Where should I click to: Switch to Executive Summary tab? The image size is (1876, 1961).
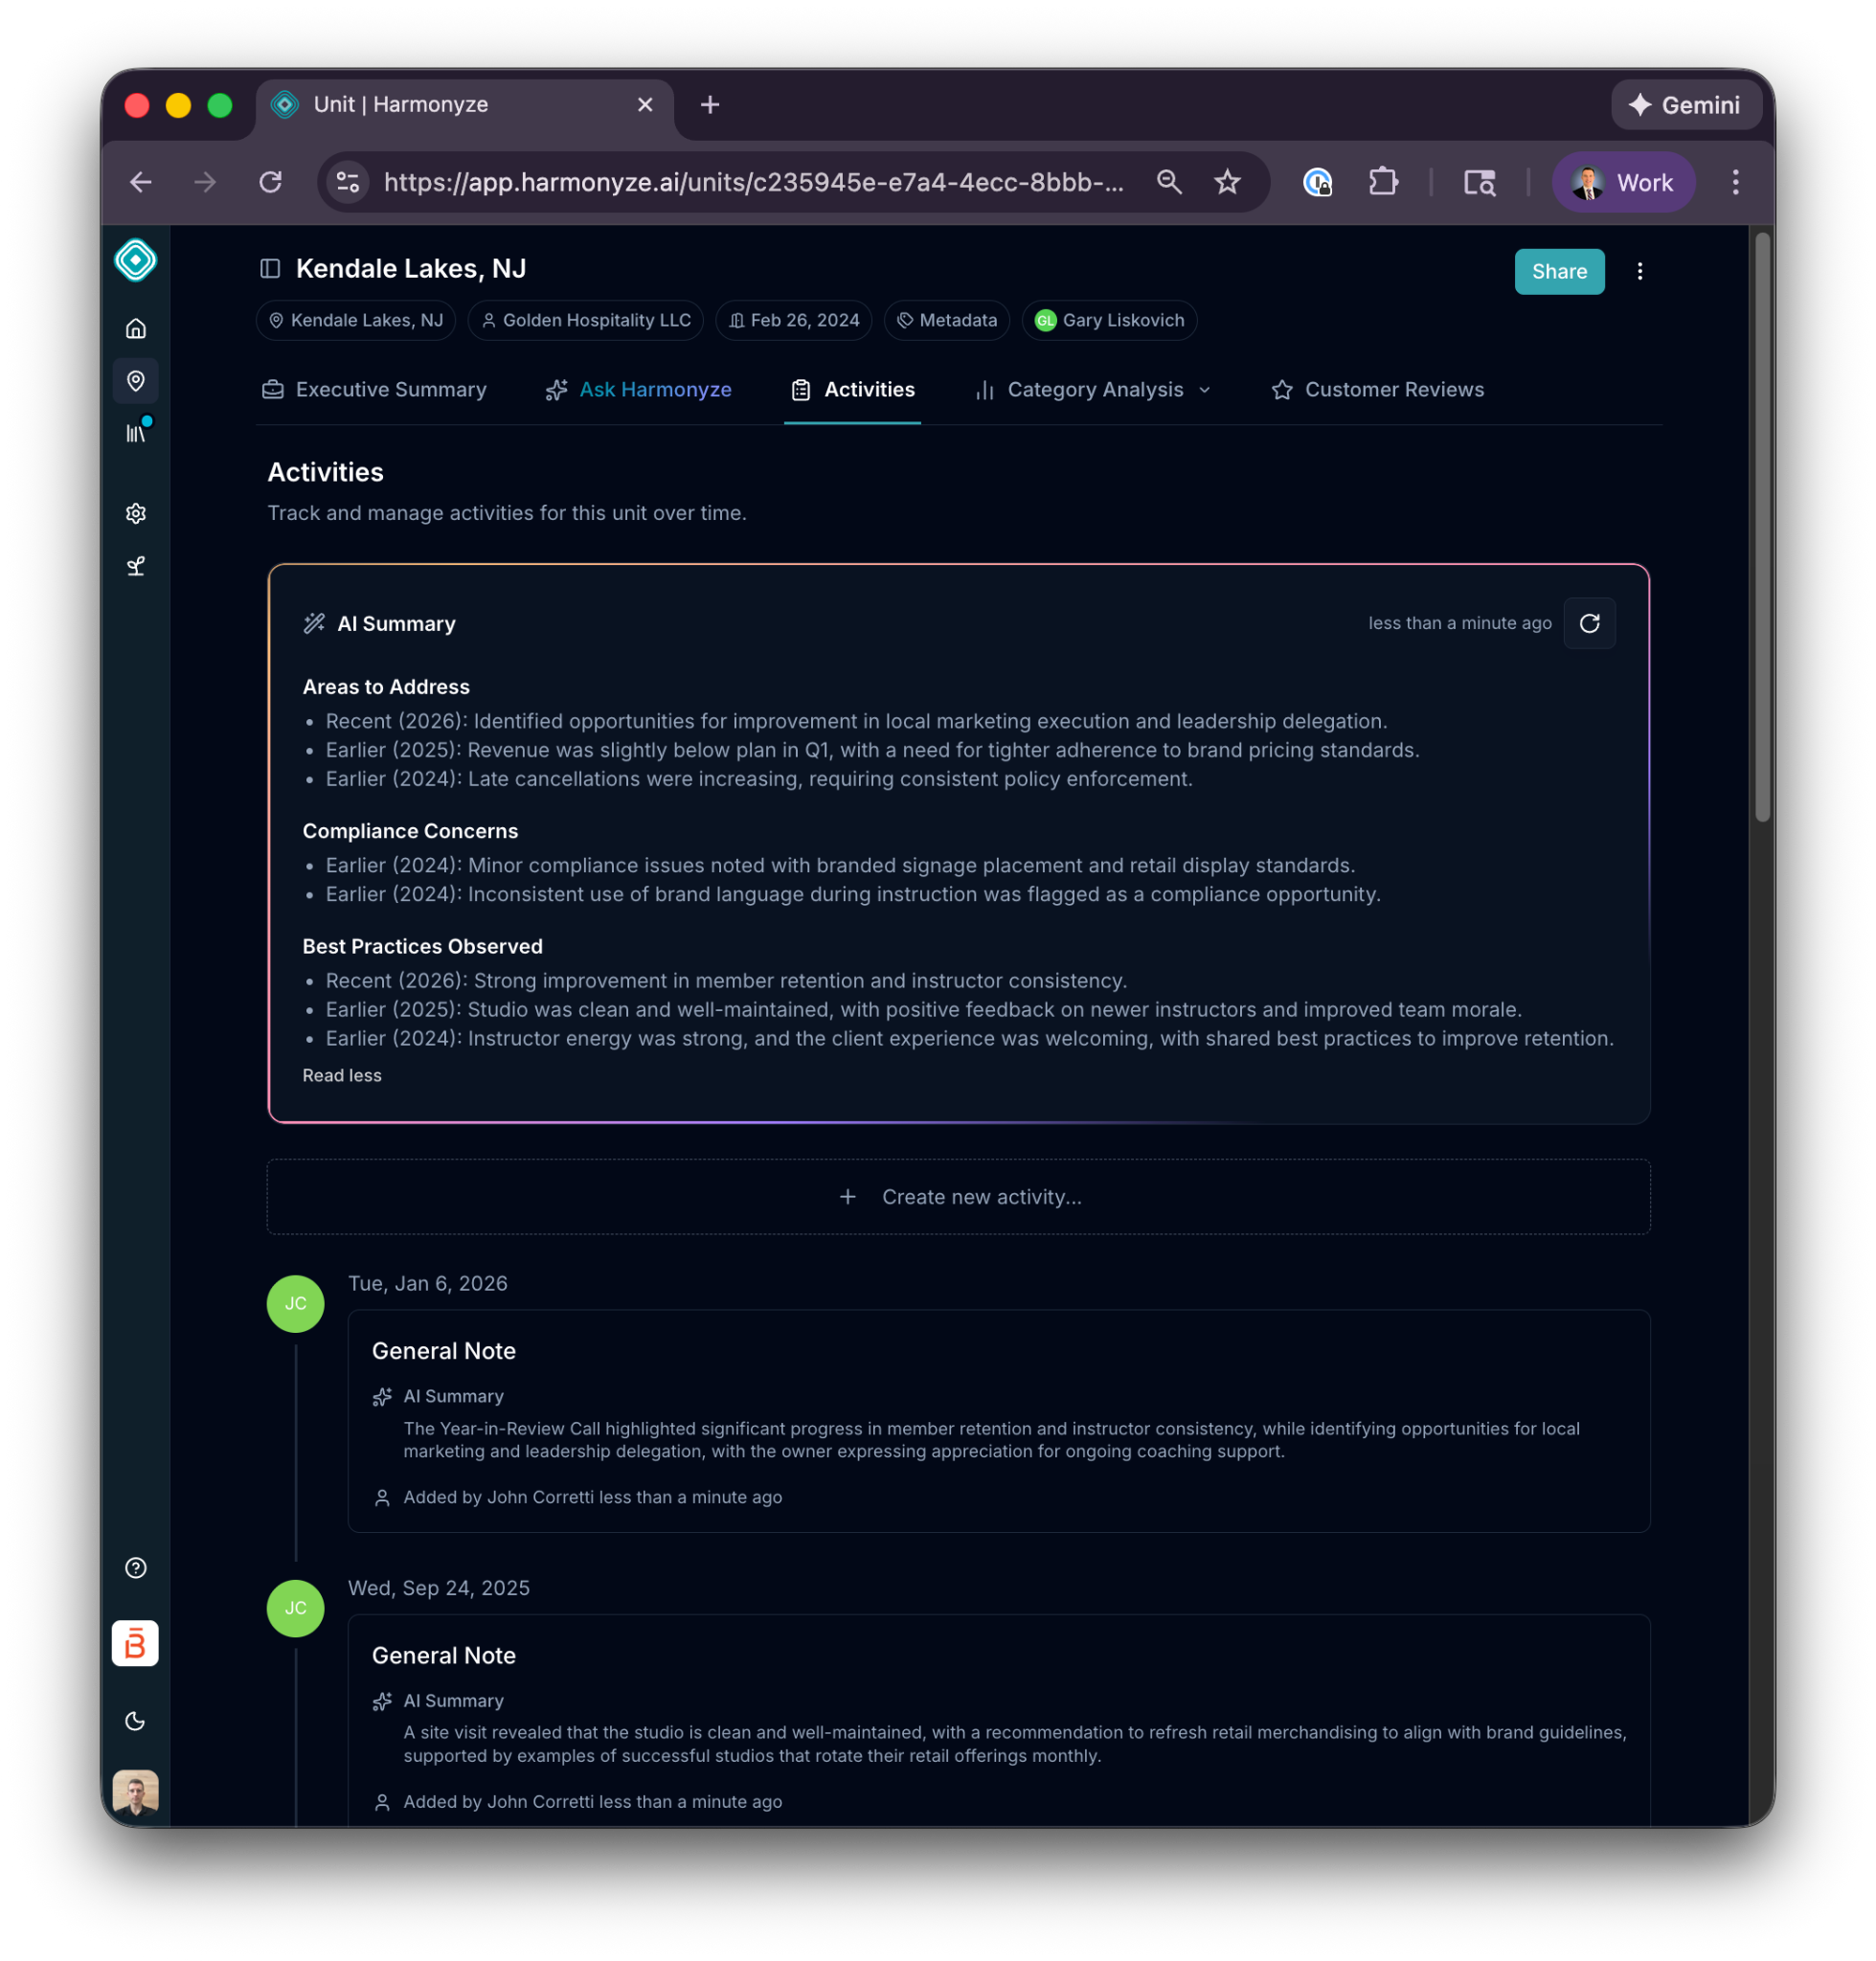tap(374, 390)
